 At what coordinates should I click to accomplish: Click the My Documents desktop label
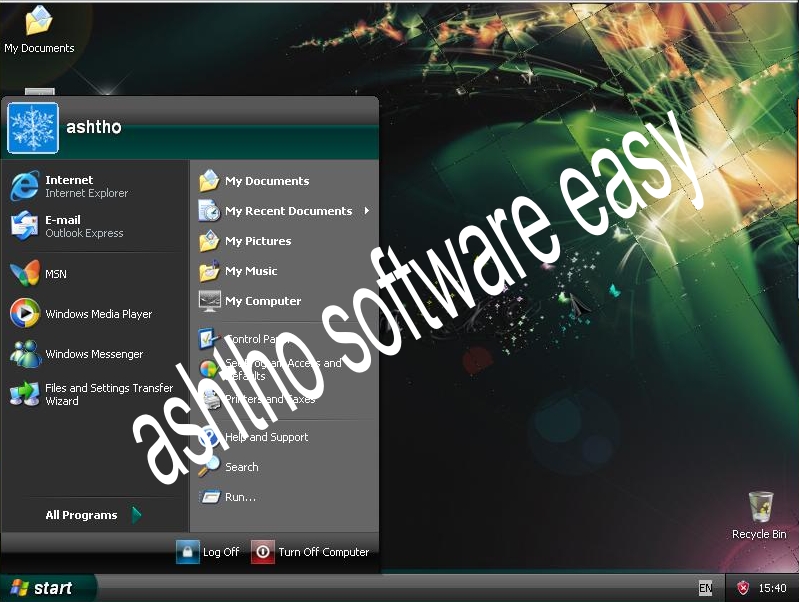click(39, 48)
